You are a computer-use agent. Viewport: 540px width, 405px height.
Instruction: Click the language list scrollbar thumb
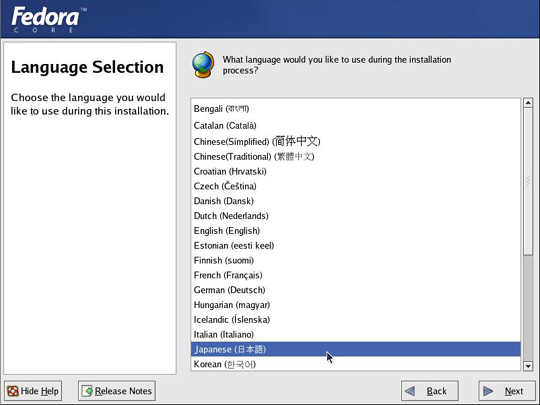click(528, 181)
